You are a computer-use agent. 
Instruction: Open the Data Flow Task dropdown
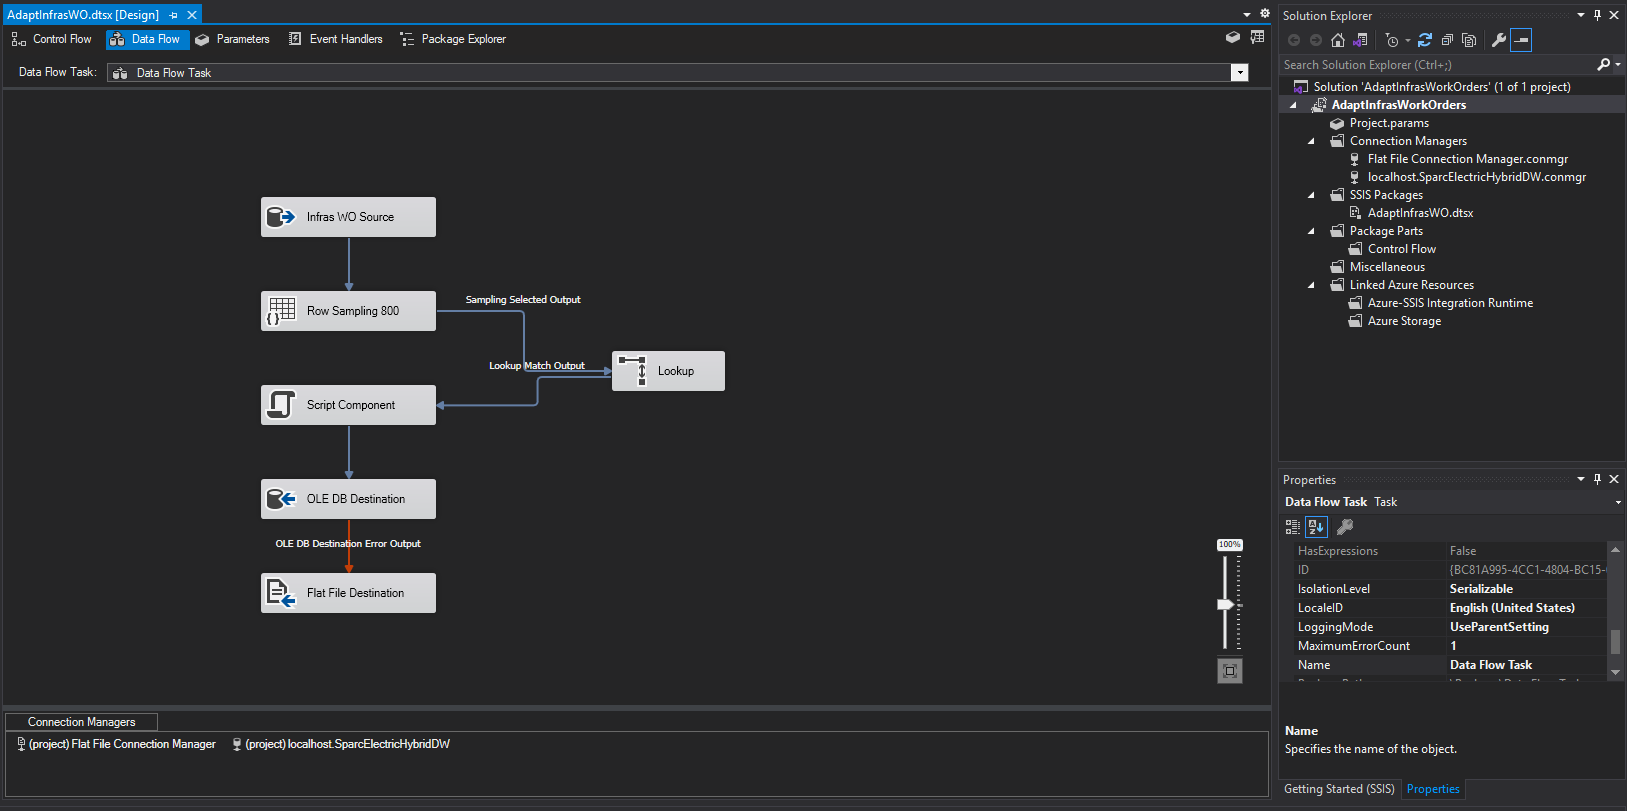pos(1239,72)
